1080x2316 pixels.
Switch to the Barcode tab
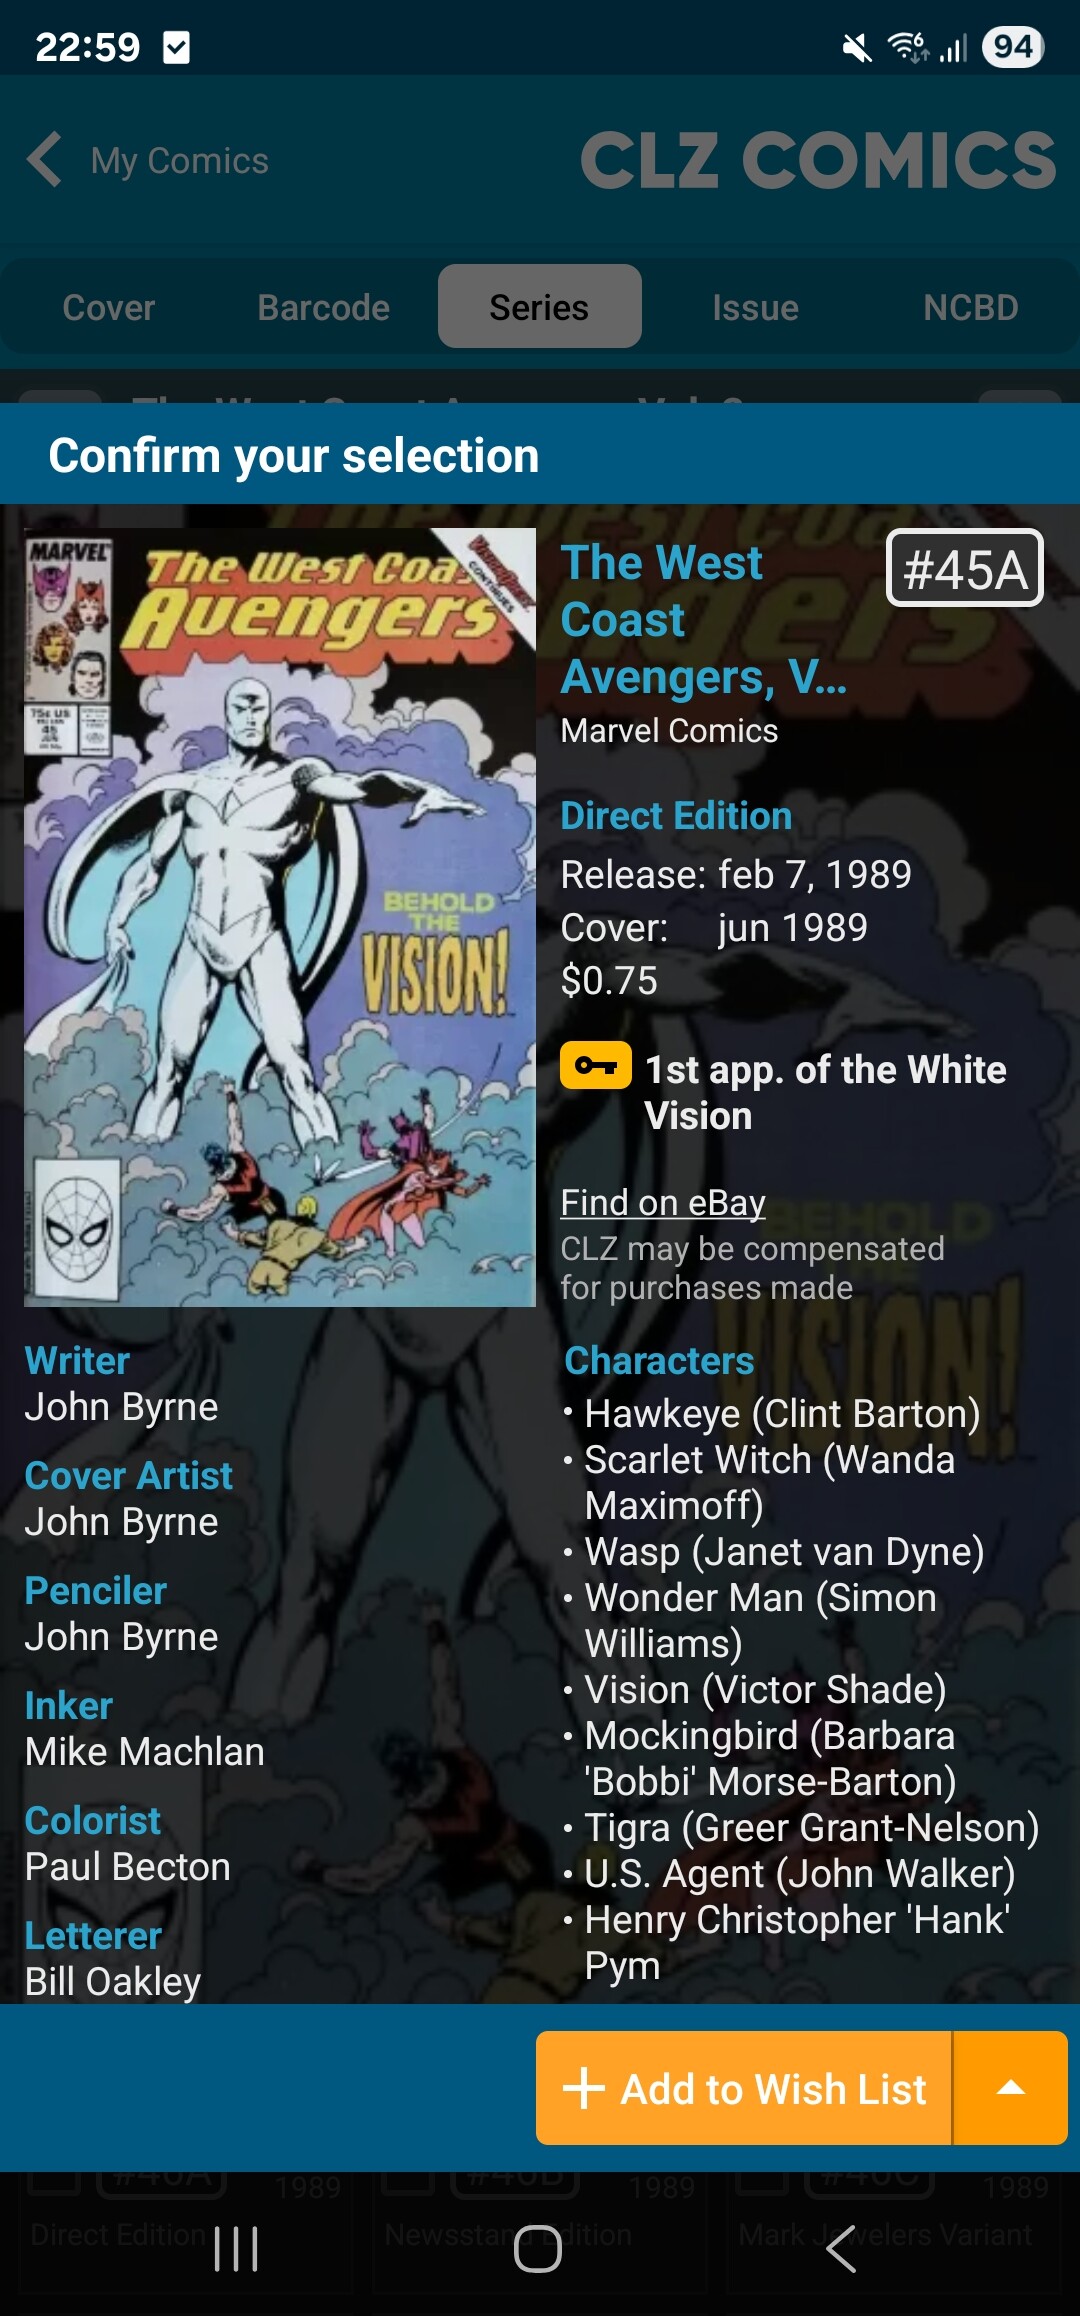coord(324,307)
